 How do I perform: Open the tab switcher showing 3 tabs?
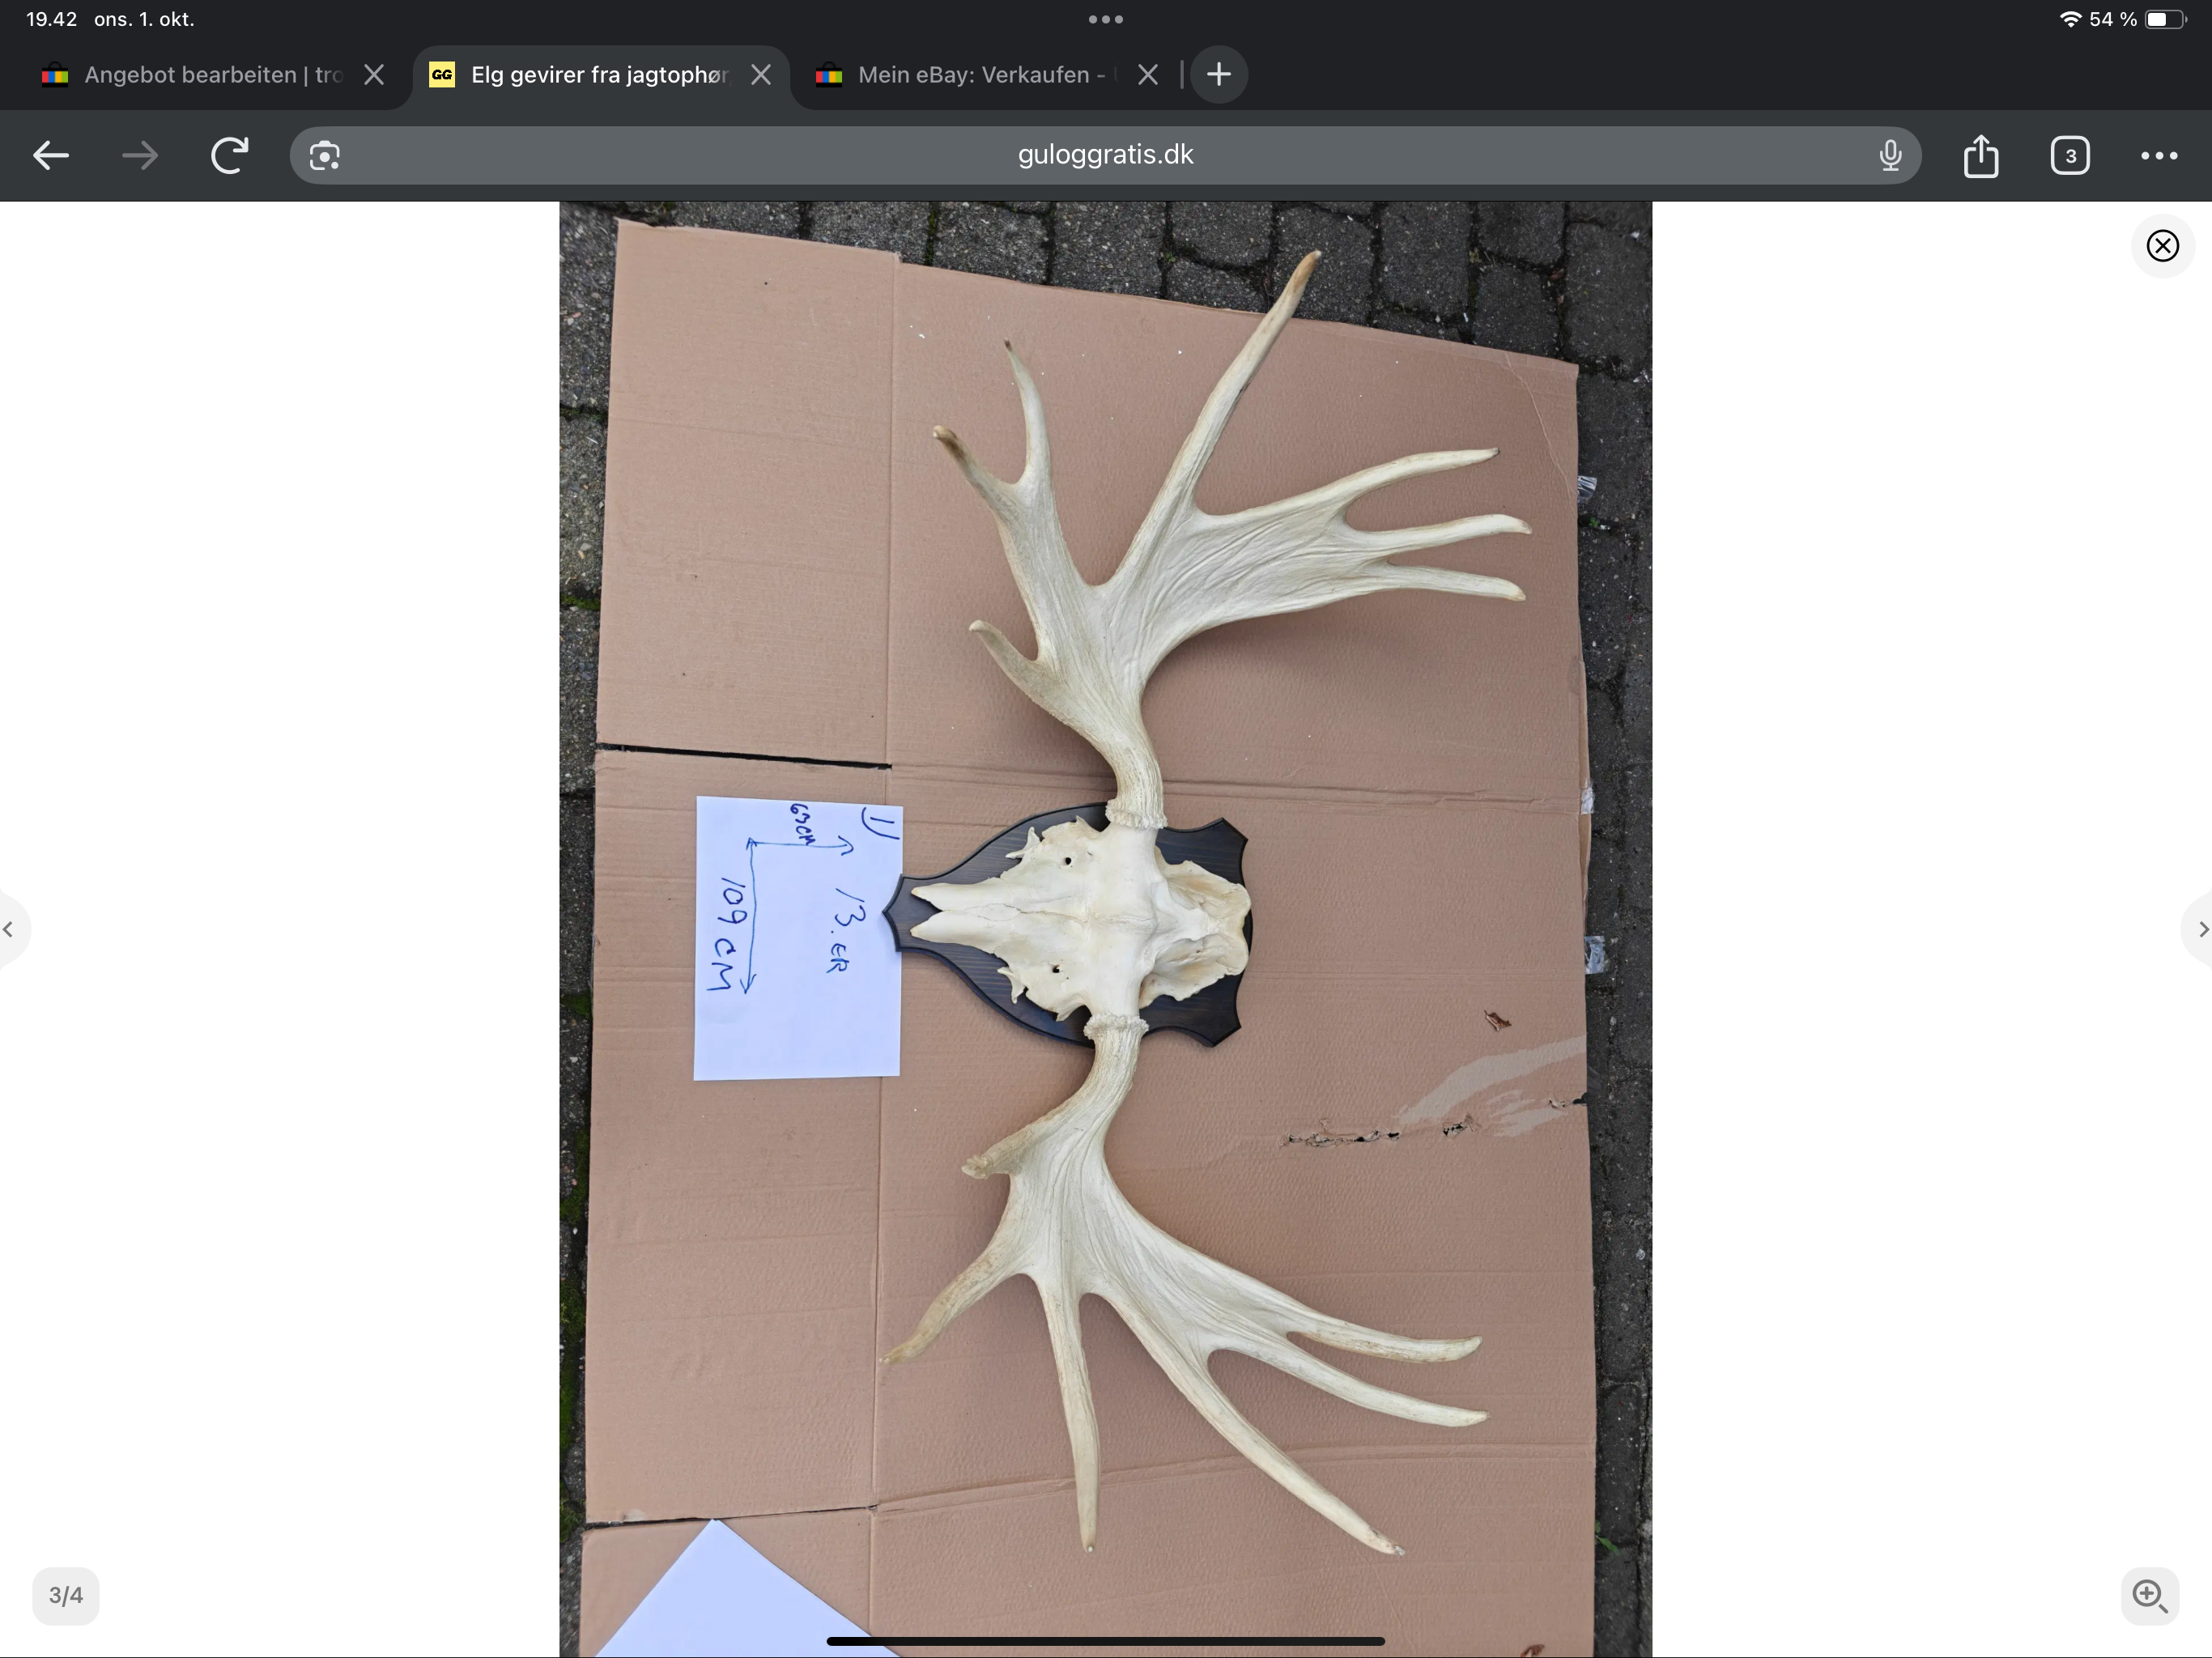2069,155
